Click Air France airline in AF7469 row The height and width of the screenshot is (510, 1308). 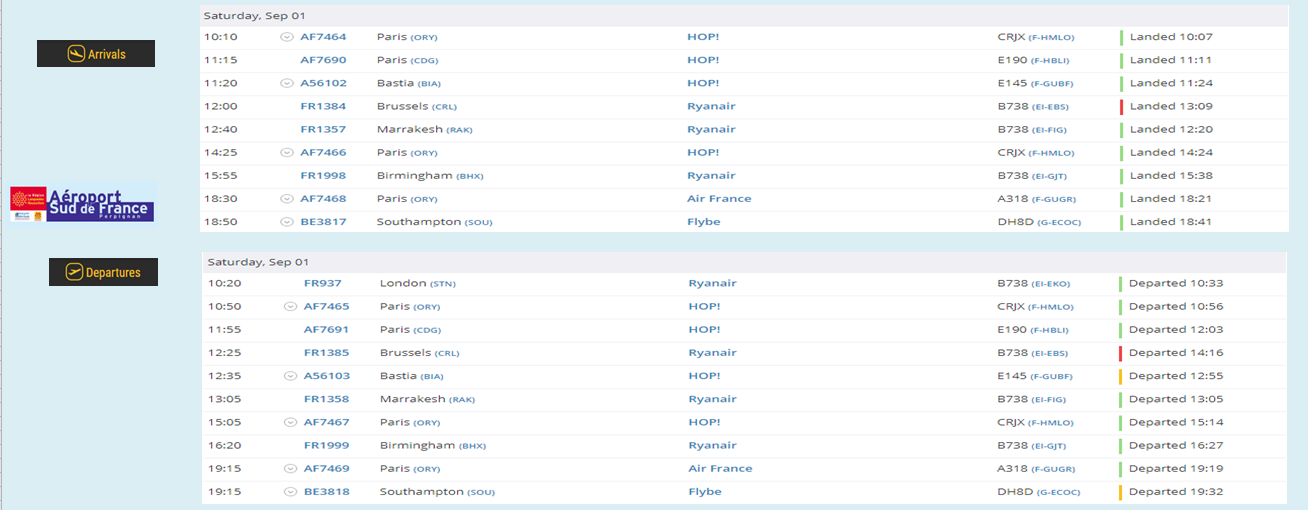[720, 468]
